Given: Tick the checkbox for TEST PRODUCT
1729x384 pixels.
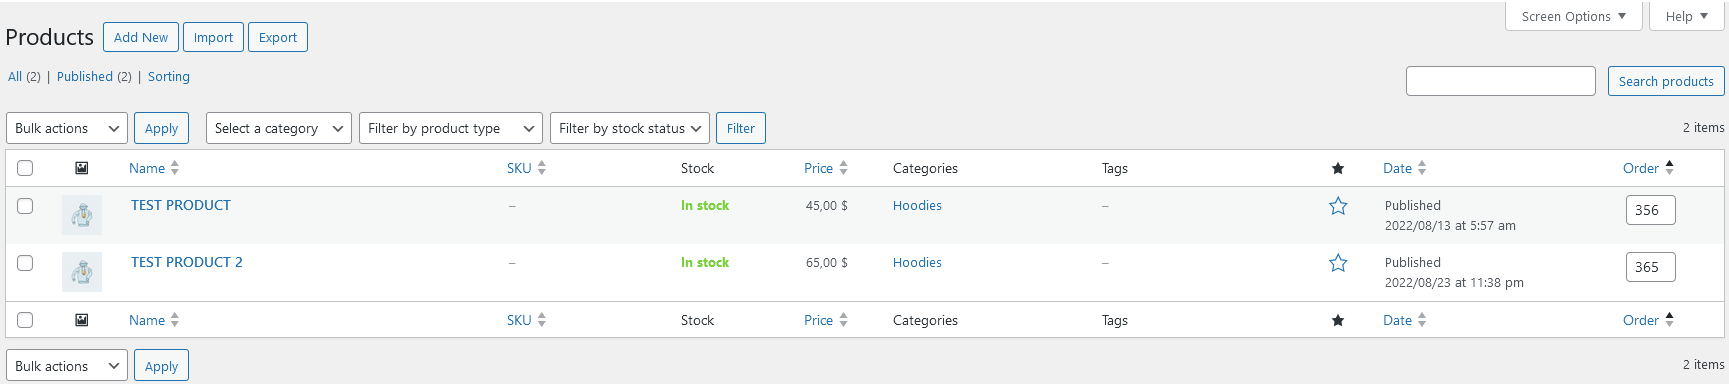Looking at the screenshot, I should (x=25, y=206).
